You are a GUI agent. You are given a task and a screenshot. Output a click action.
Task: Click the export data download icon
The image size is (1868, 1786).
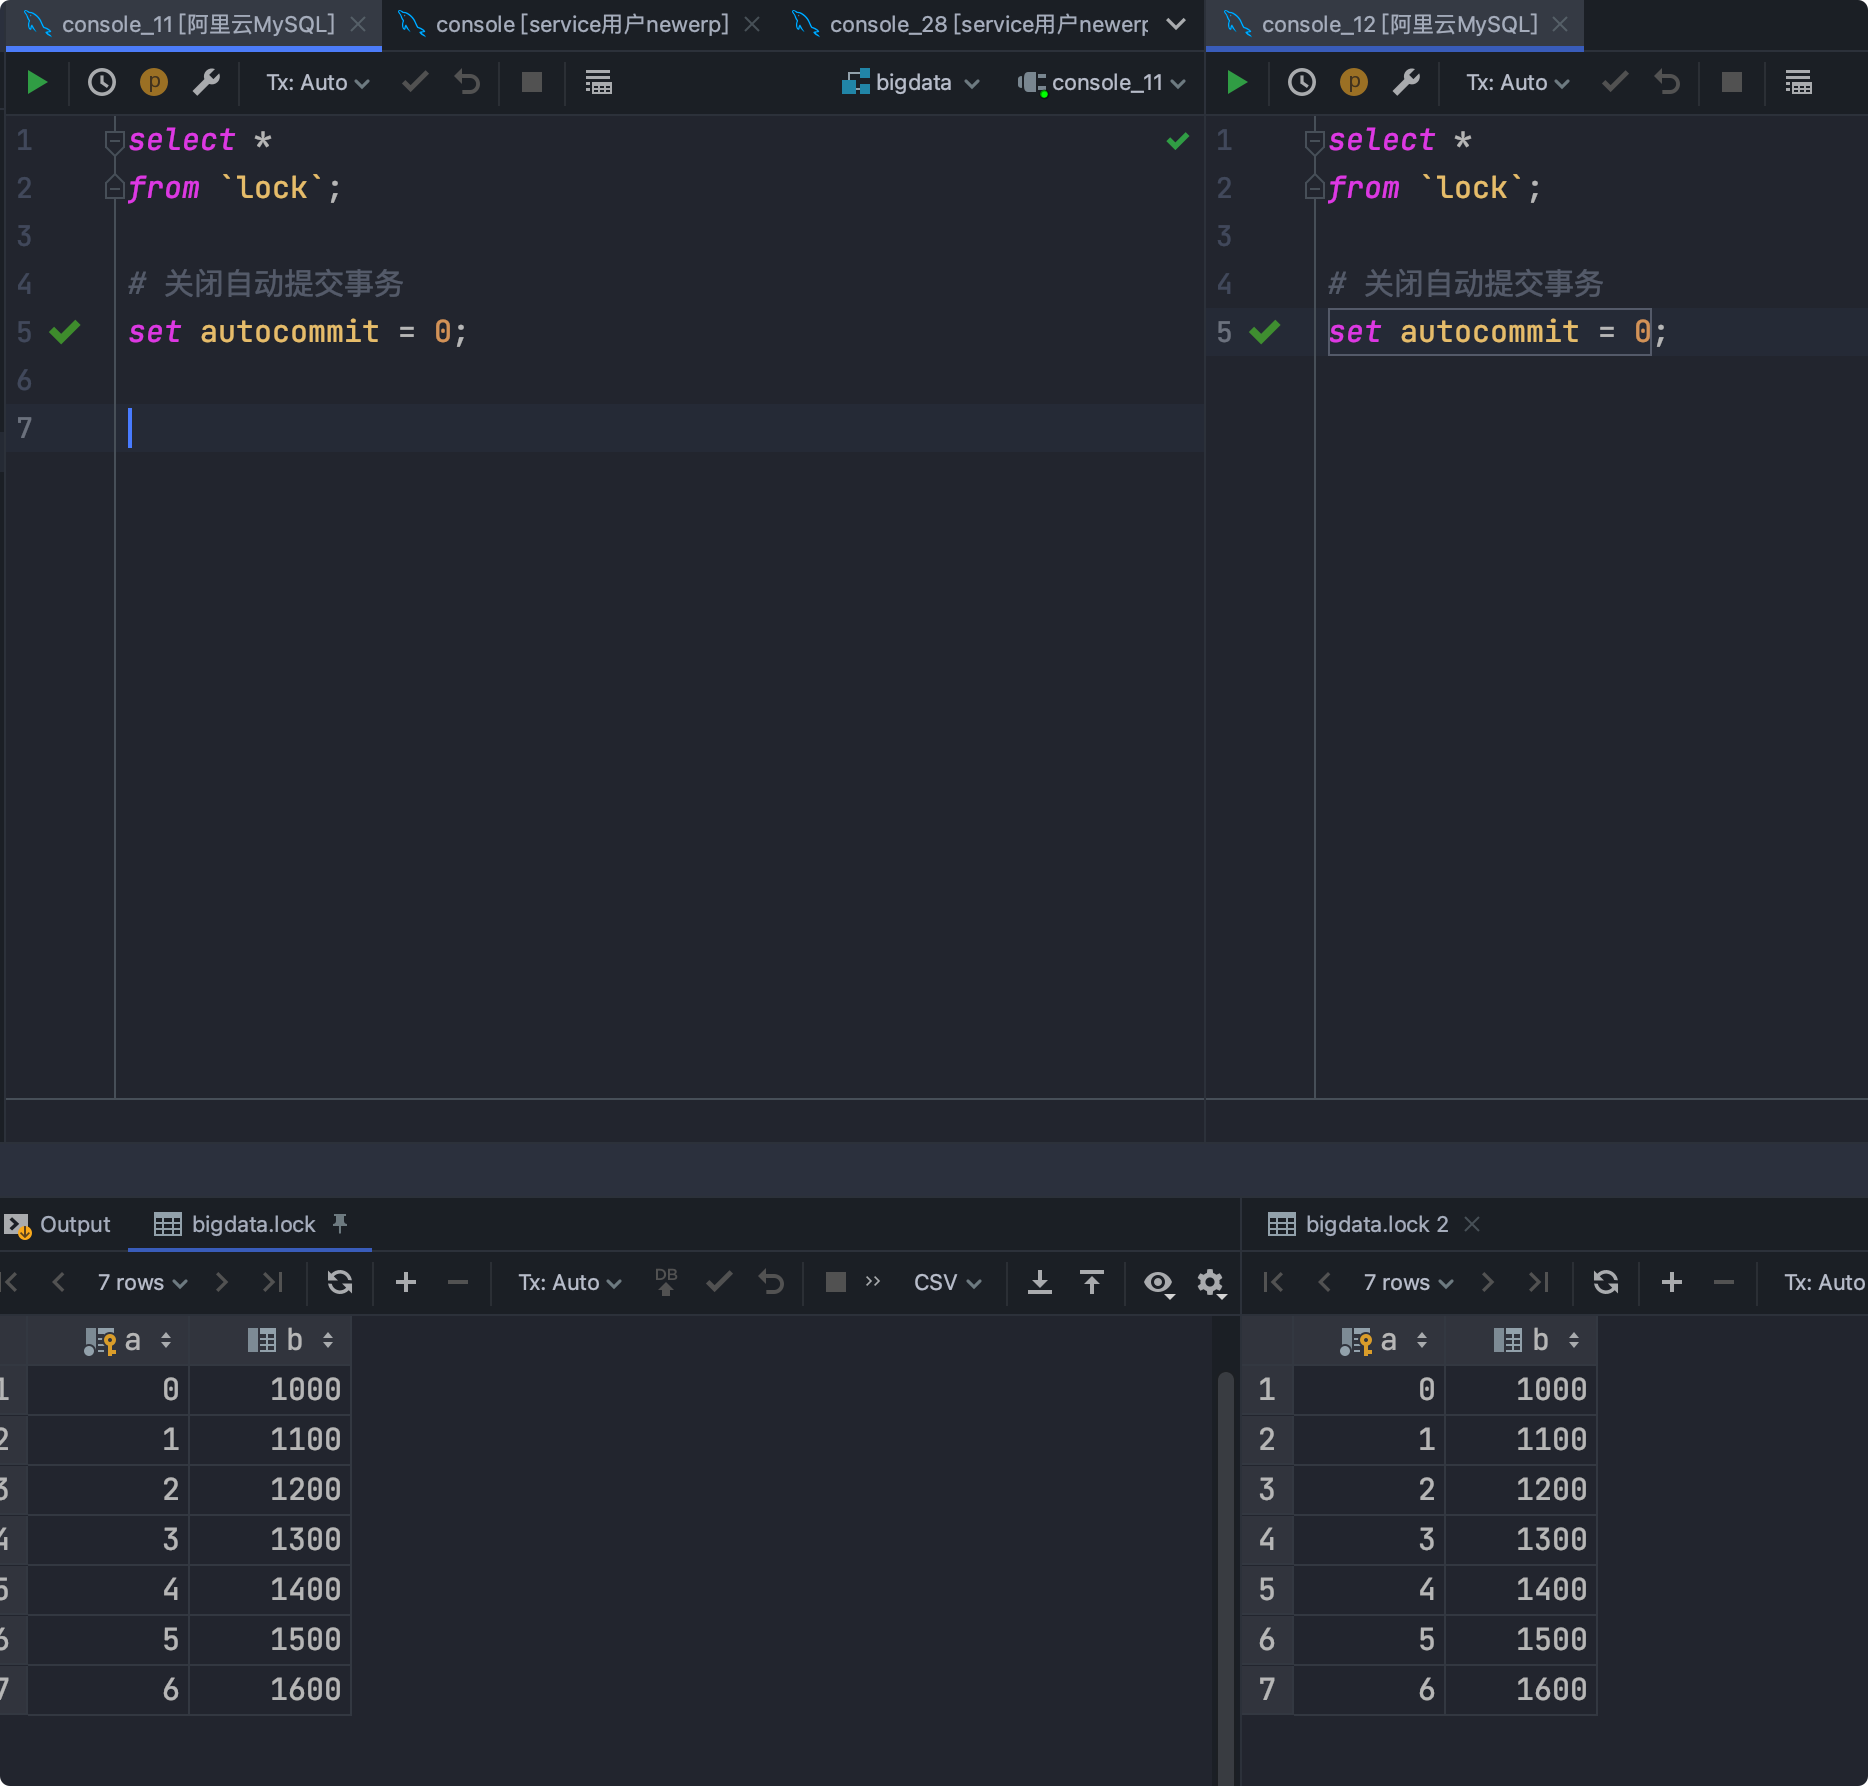pos(1040,1282)
